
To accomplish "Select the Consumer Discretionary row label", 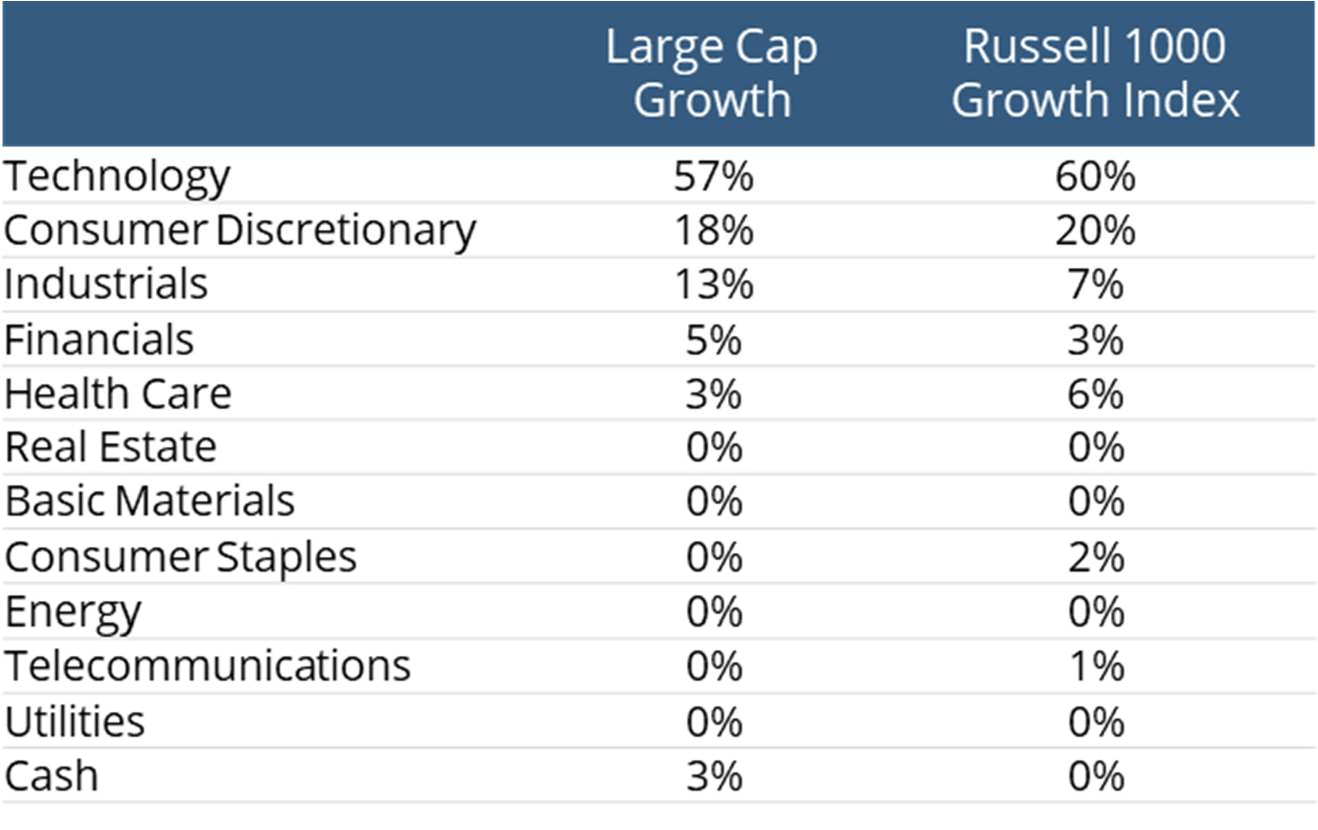I will click(240, 231).
